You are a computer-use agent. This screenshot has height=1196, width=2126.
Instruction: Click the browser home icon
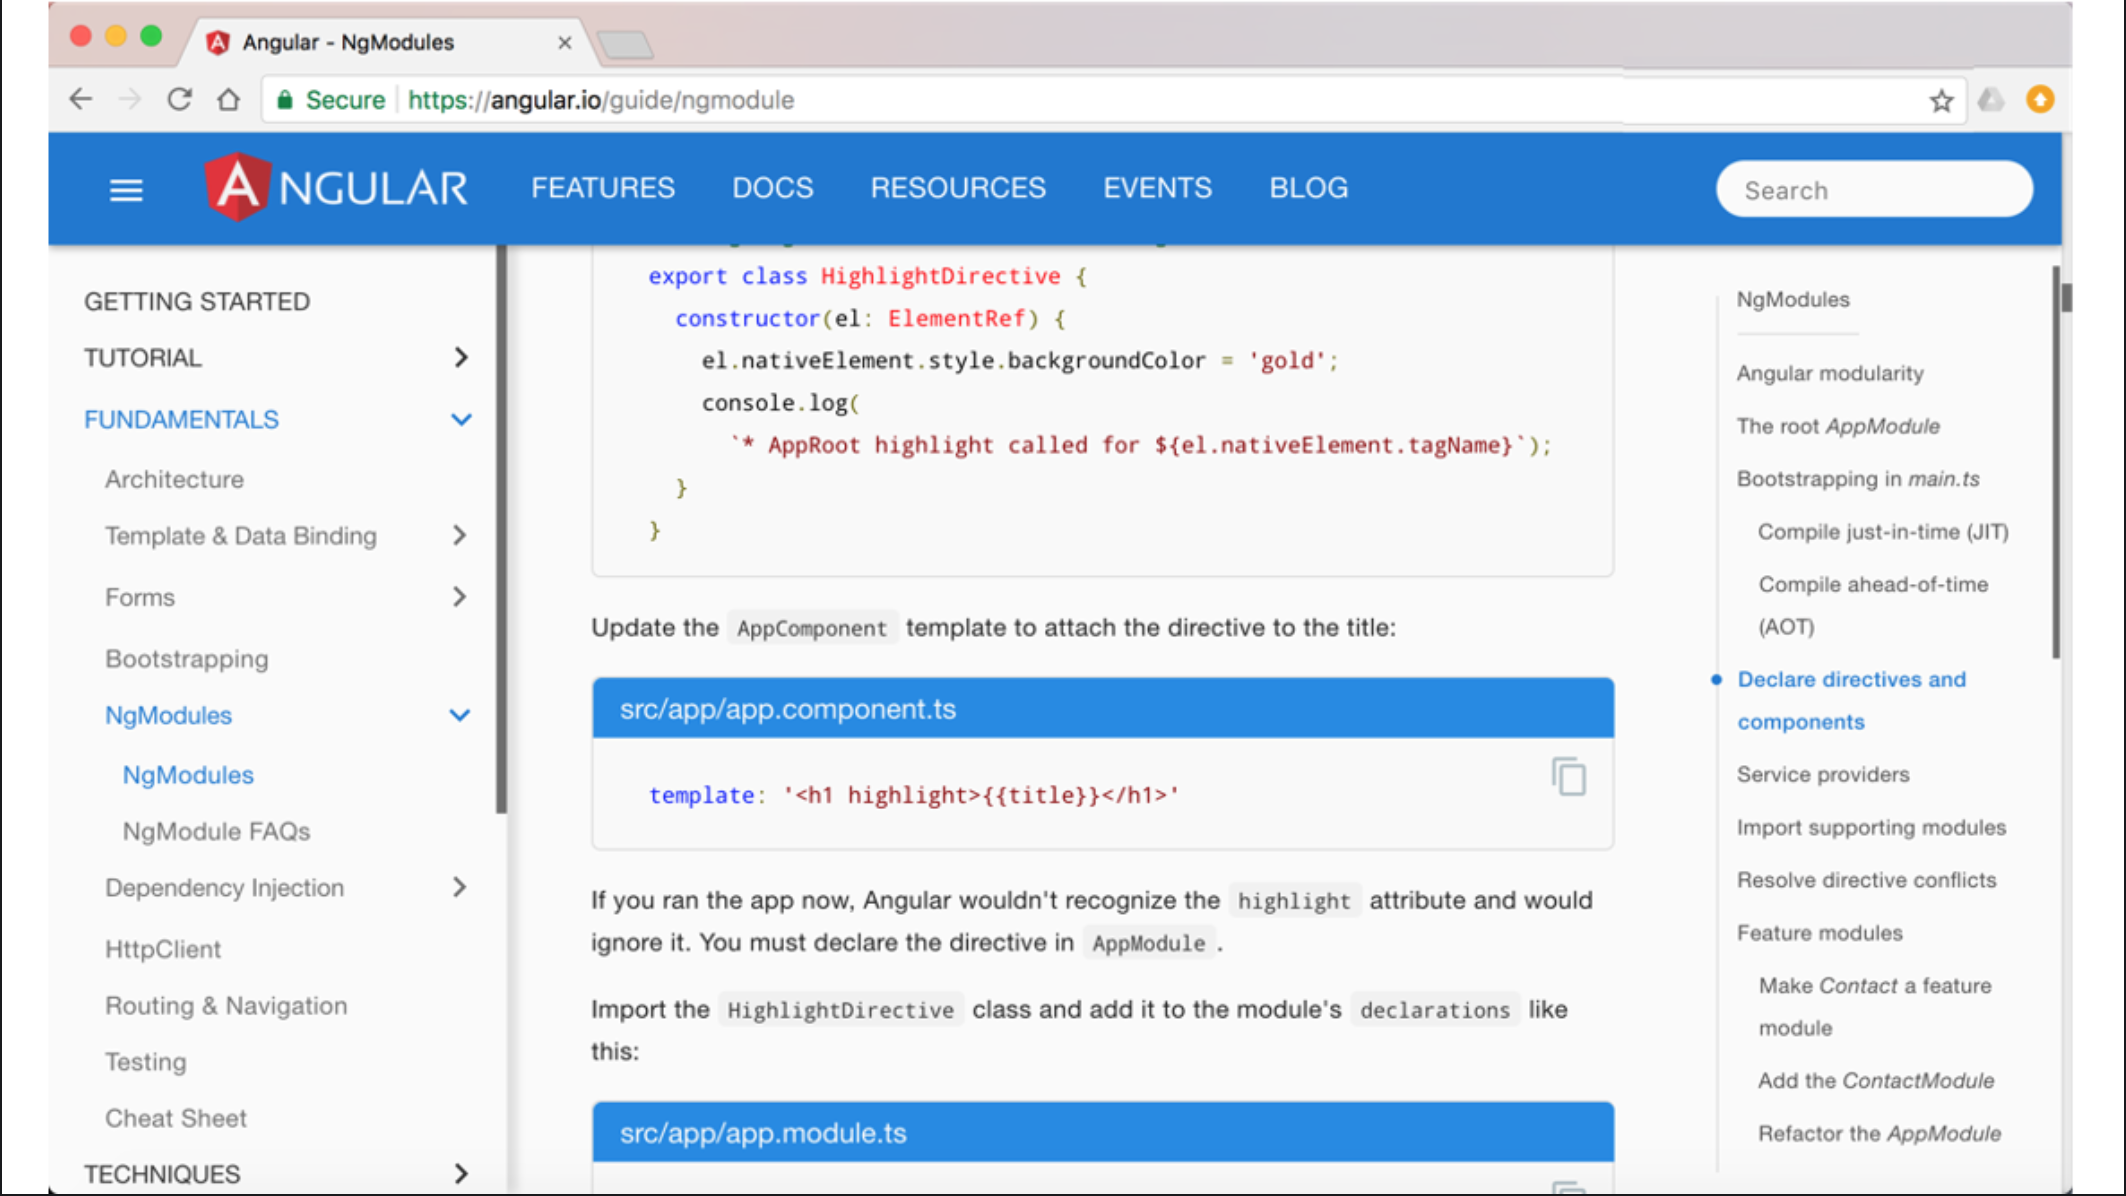(229, 100)
